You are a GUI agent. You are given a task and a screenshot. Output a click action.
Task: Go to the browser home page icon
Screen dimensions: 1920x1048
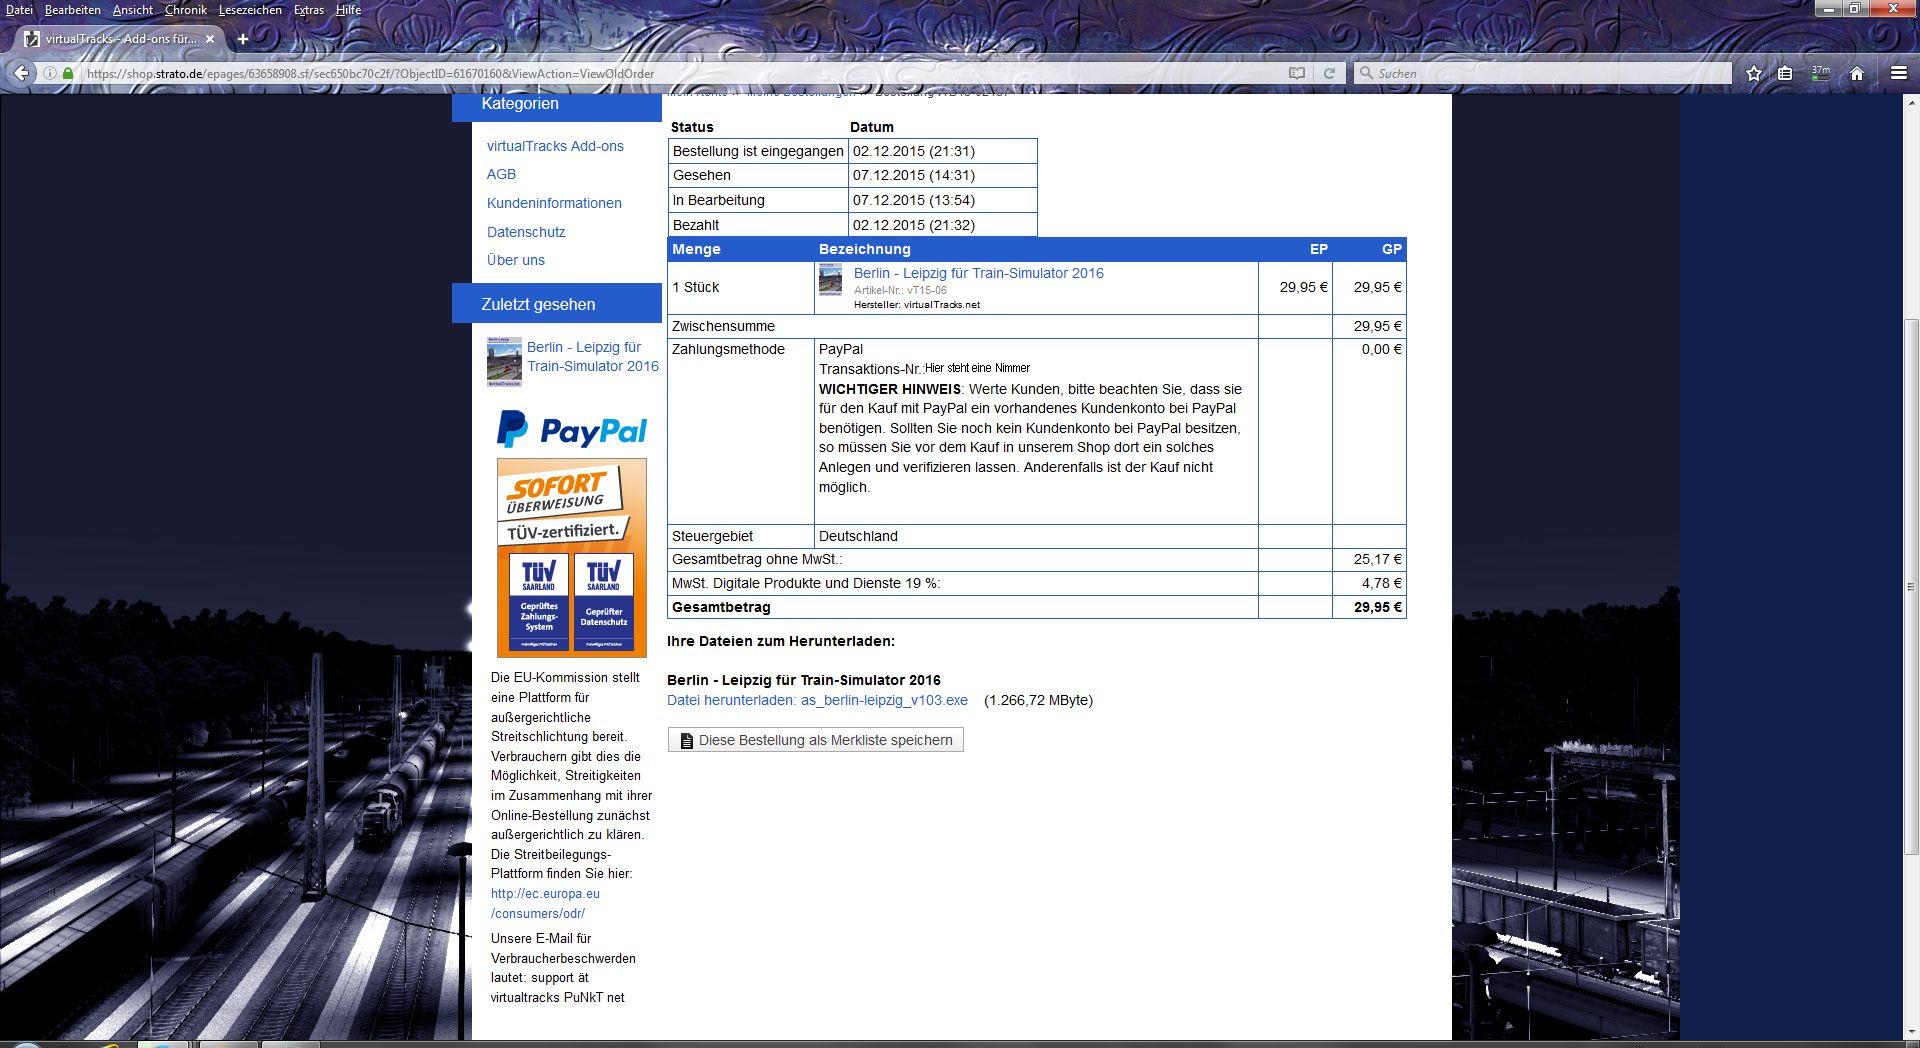click(x=1857, y=73)
